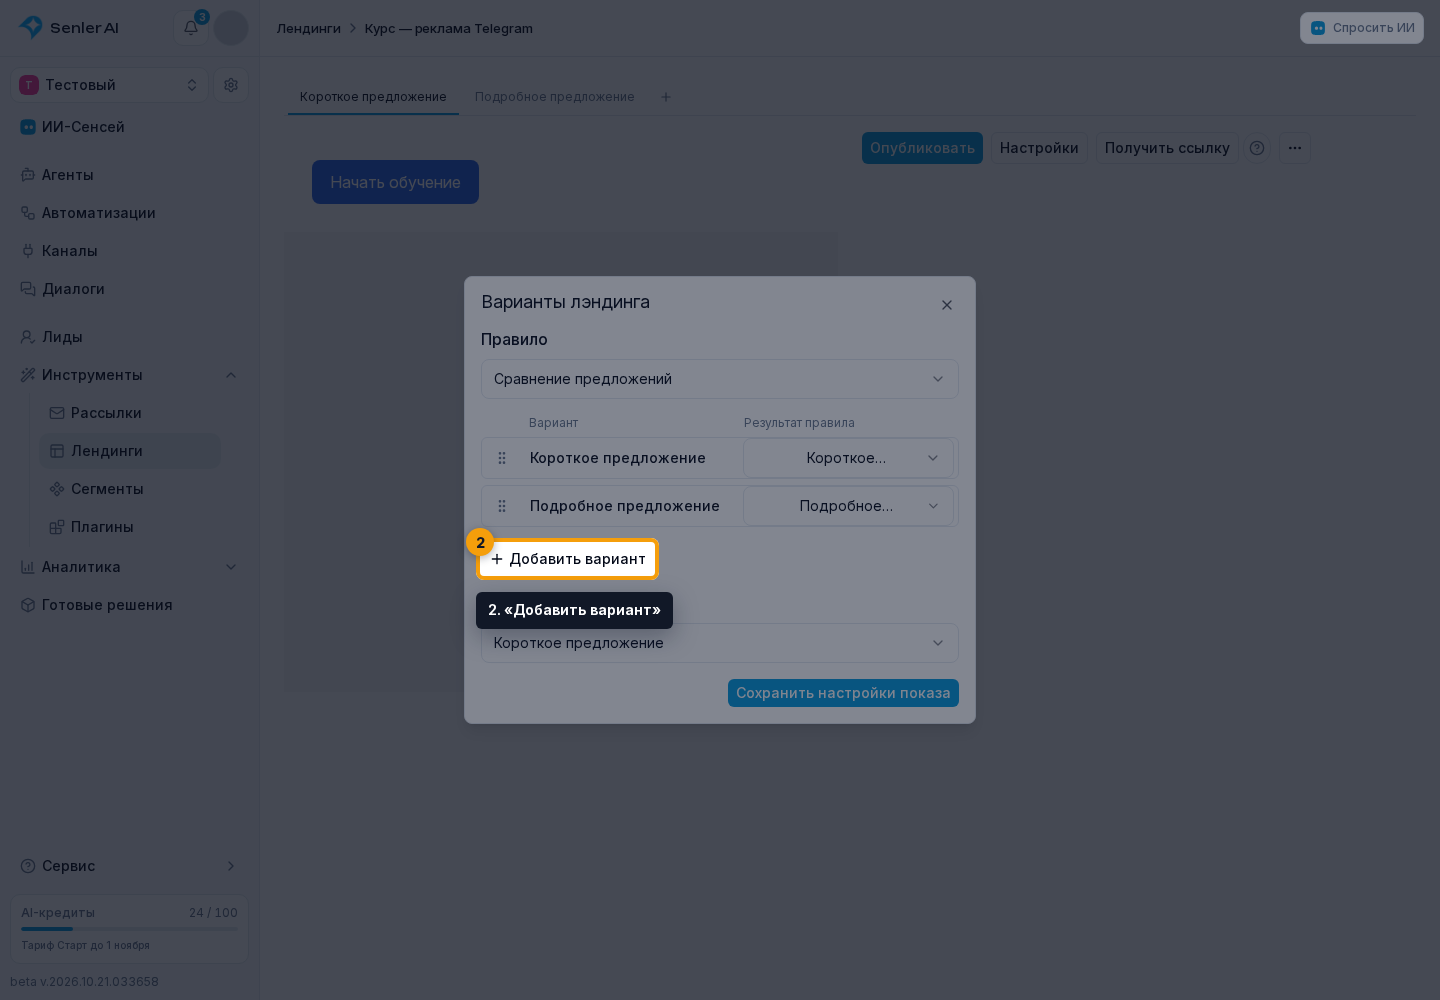Go to Каналы section
The height and width of the screenshot is (1000, 1440).
tap(129, 251)
